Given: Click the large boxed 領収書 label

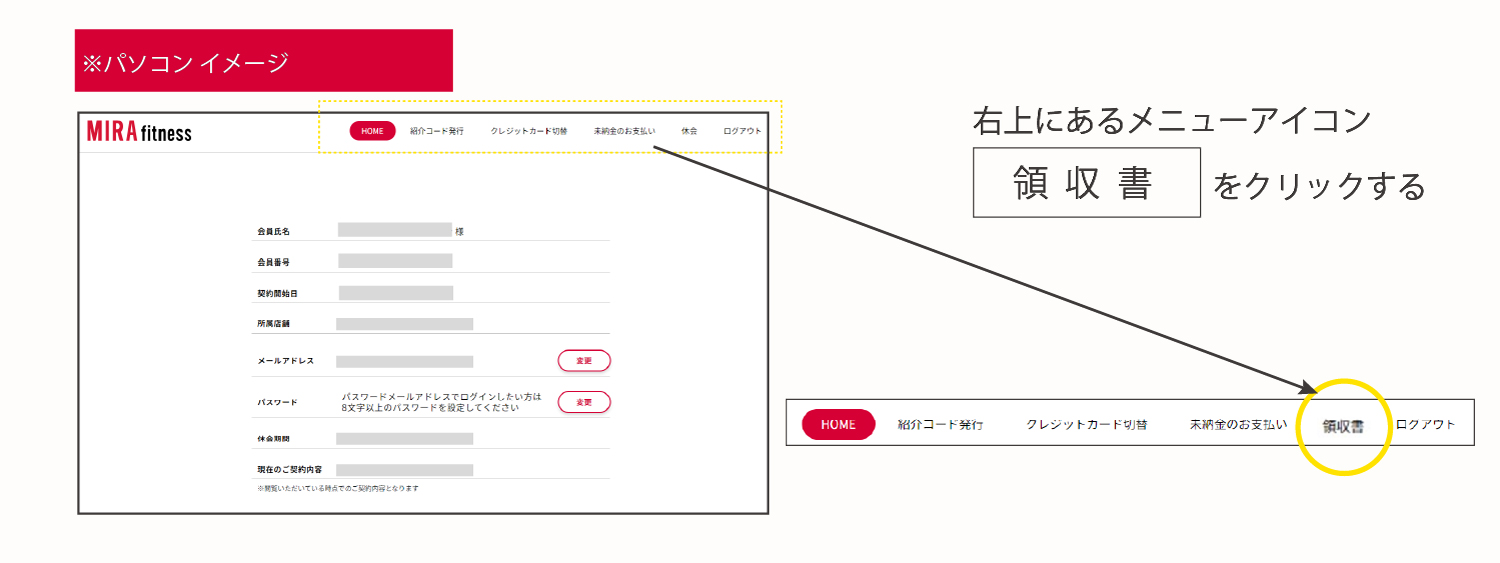Looking at the screenshot, I should 1086,183.
